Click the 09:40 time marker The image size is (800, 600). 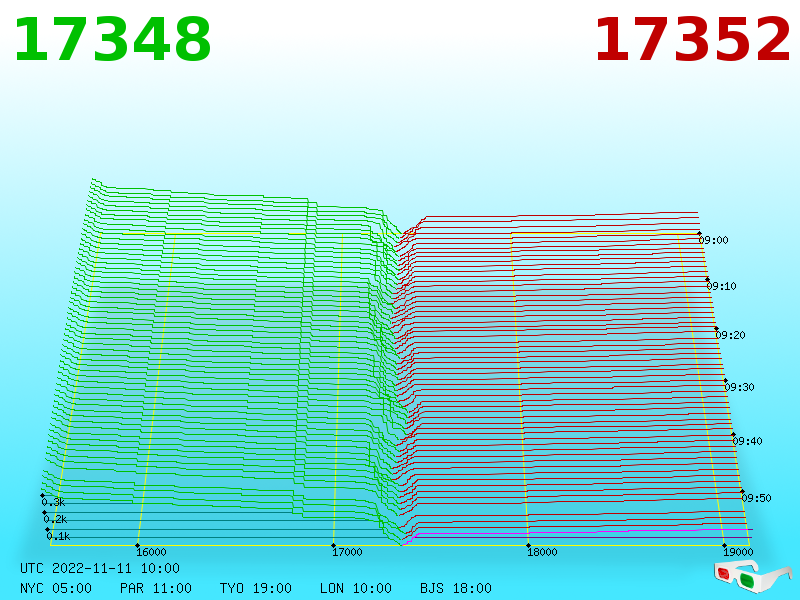pos(747,441)
